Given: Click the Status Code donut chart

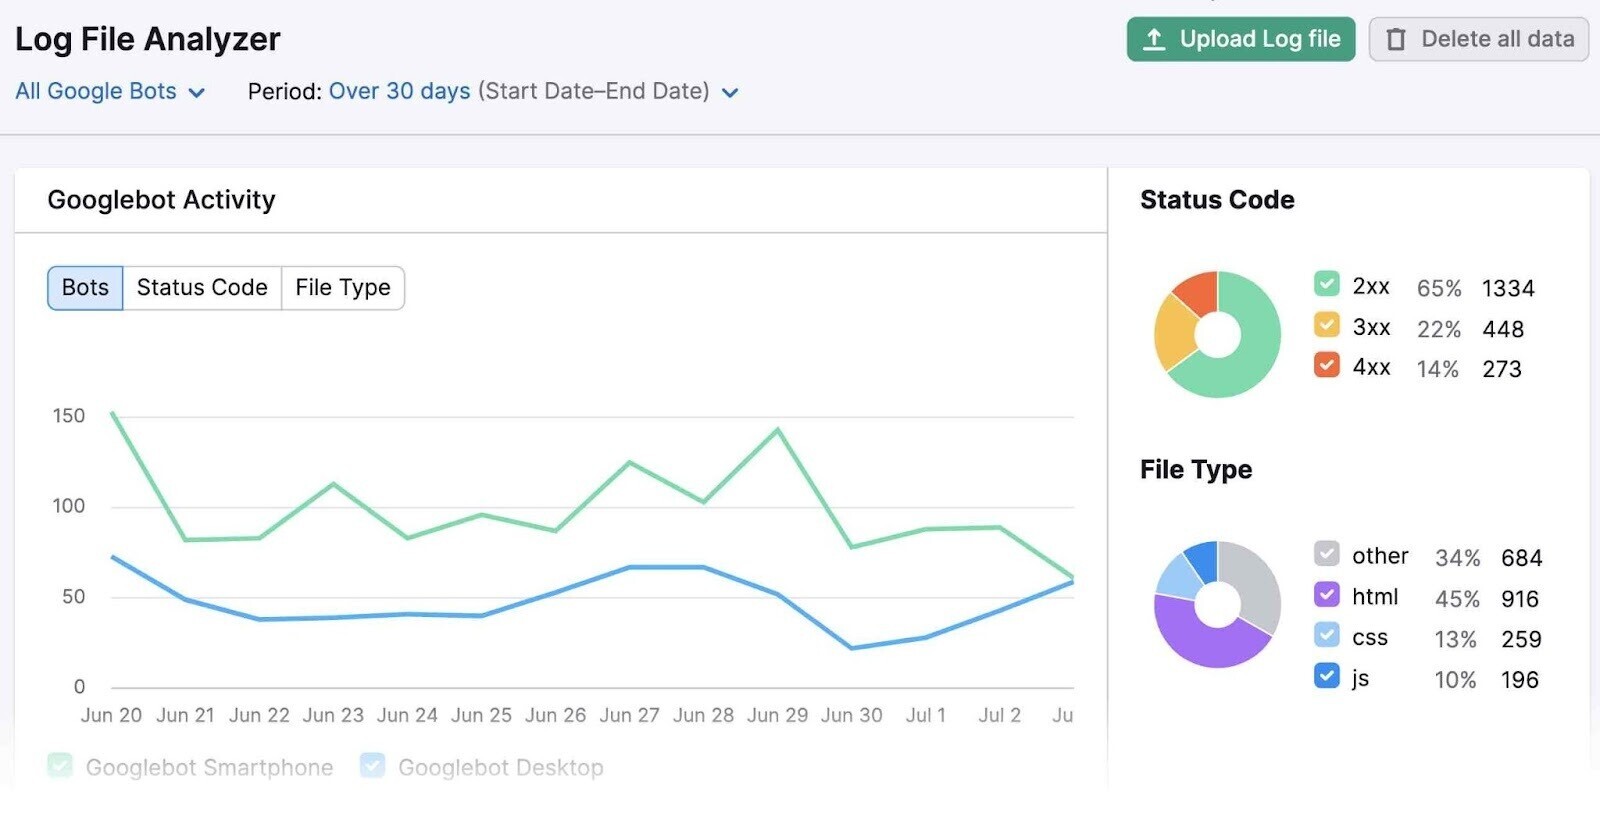Looking at the screenshot, I should [x=1217, y=335].
